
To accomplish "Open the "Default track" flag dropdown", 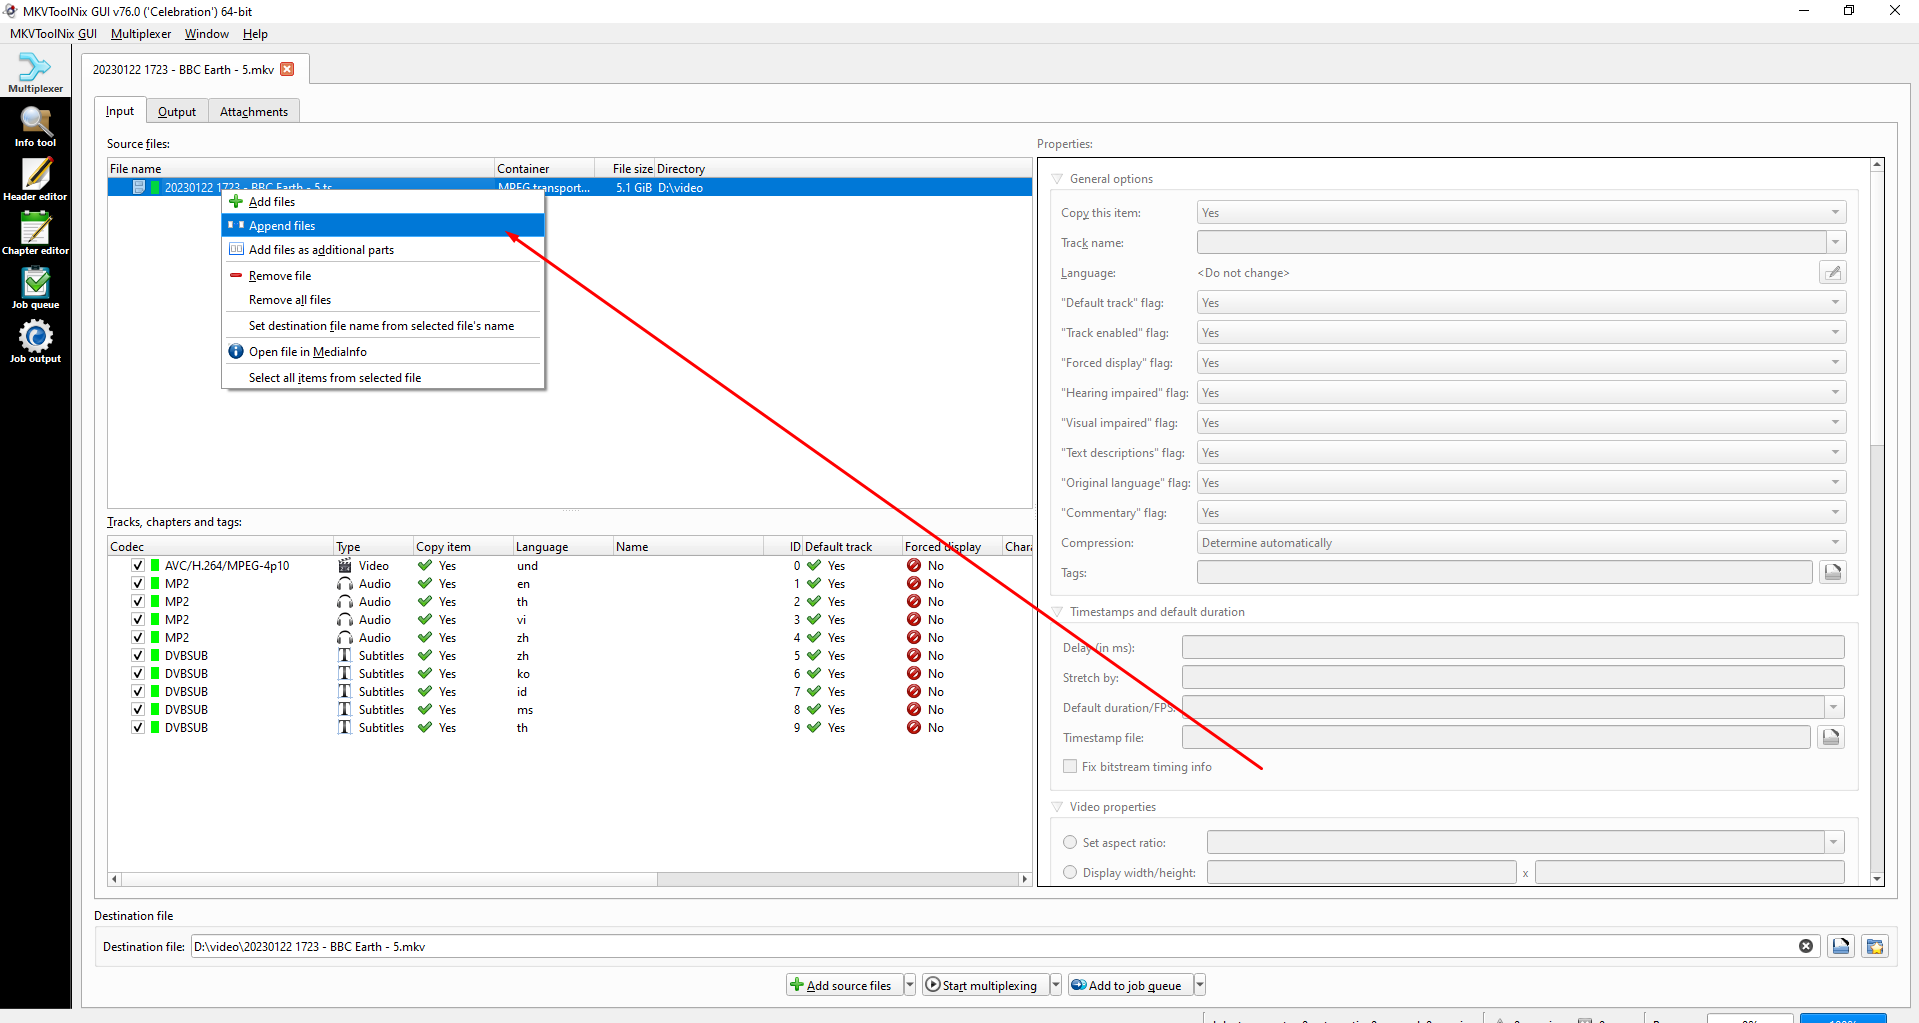I will coord(1521,303).
